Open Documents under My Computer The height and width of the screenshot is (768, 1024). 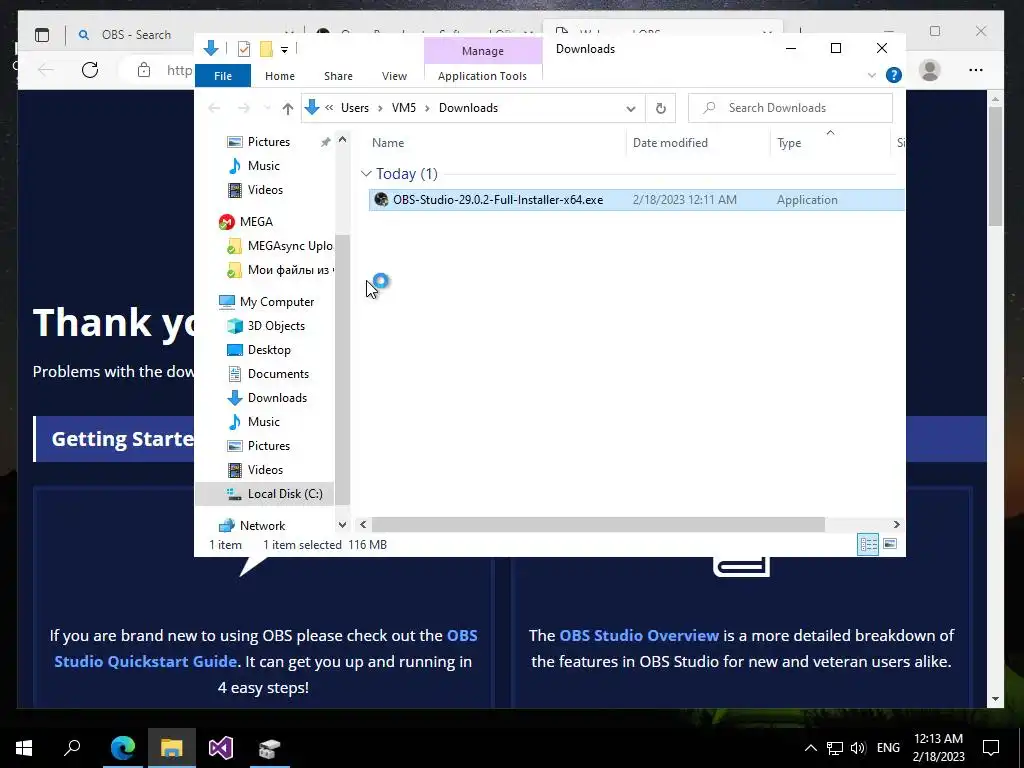click(278, 374)
